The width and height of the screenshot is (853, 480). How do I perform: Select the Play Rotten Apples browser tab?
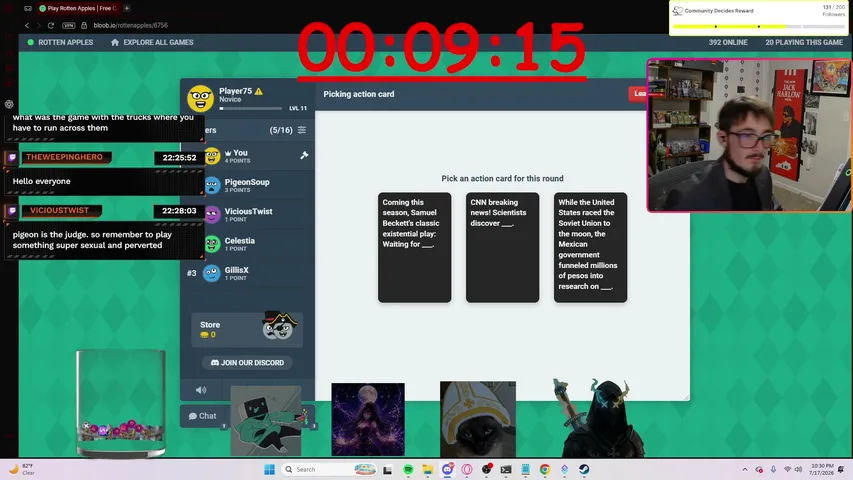point(78,8)
